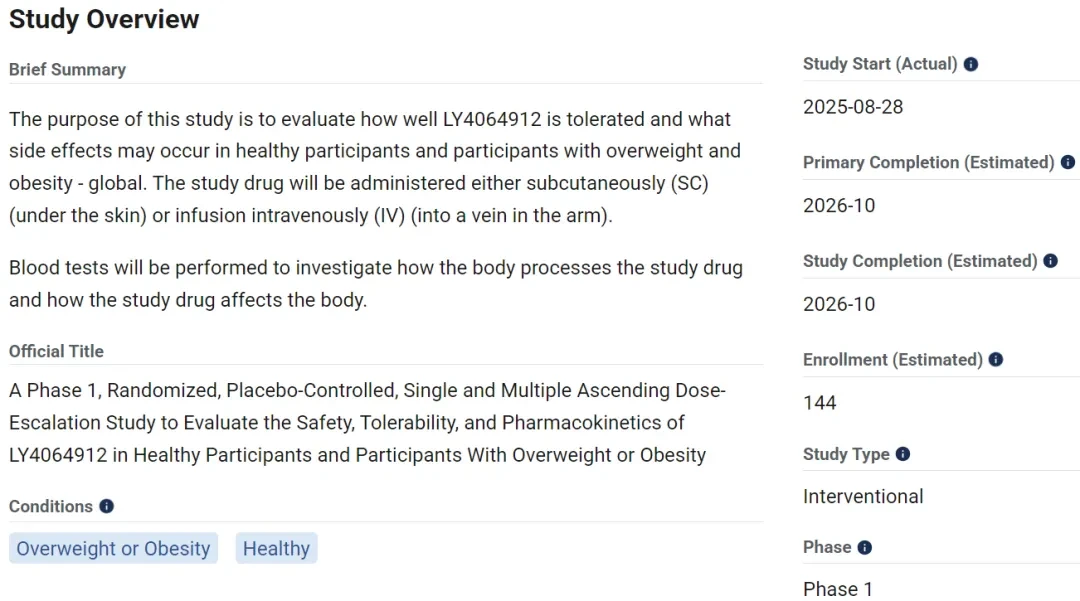Click the info icon beside Study Start (Actual)
The height and width of the screenshot is (601, 1080).
coord(970,64)
